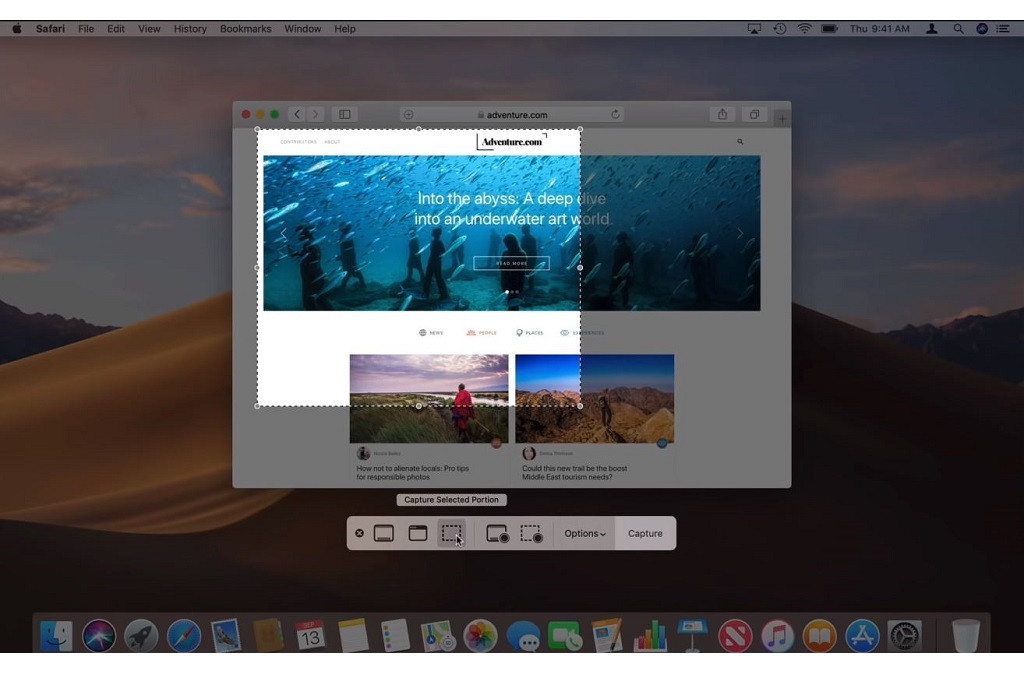Toggle the Safari sidebar button
Image resolution: width=1024 pixels, height=680 pixels.
(x=345, y=114)
